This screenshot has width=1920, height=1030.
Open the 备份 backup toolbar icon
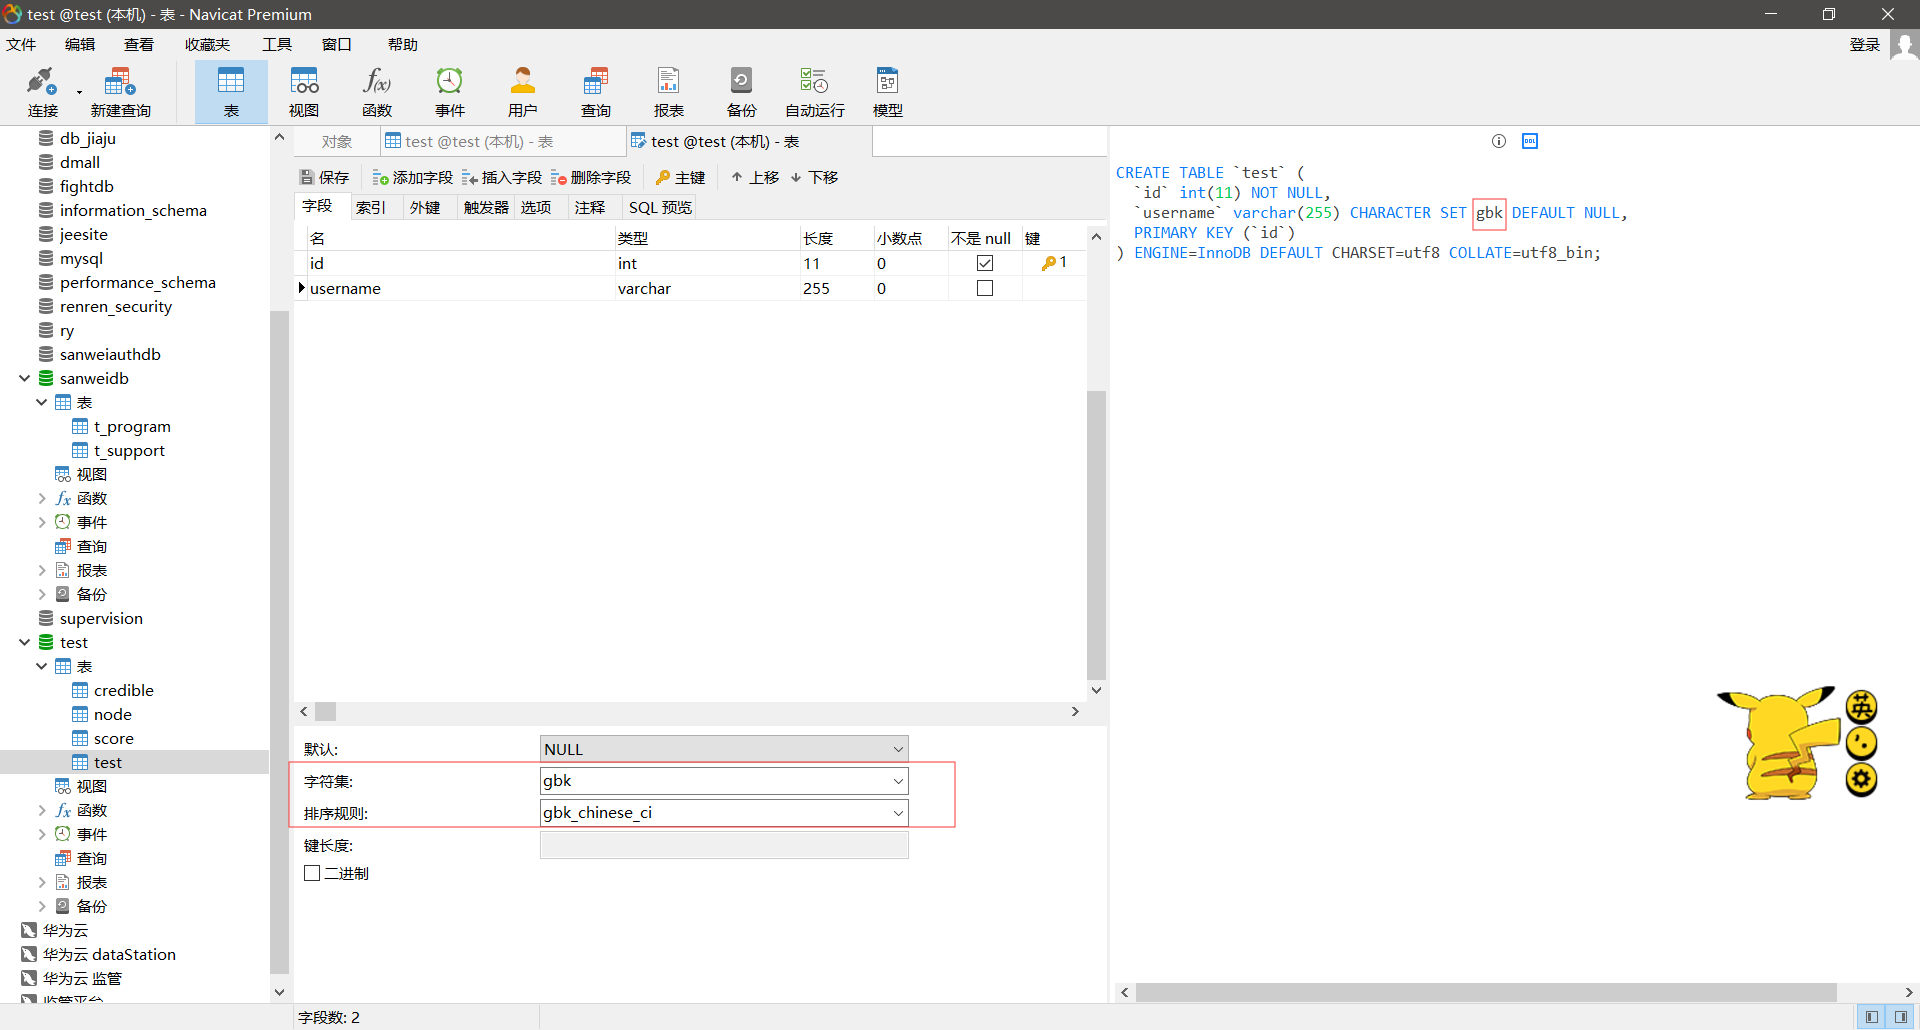pos(742,92)
